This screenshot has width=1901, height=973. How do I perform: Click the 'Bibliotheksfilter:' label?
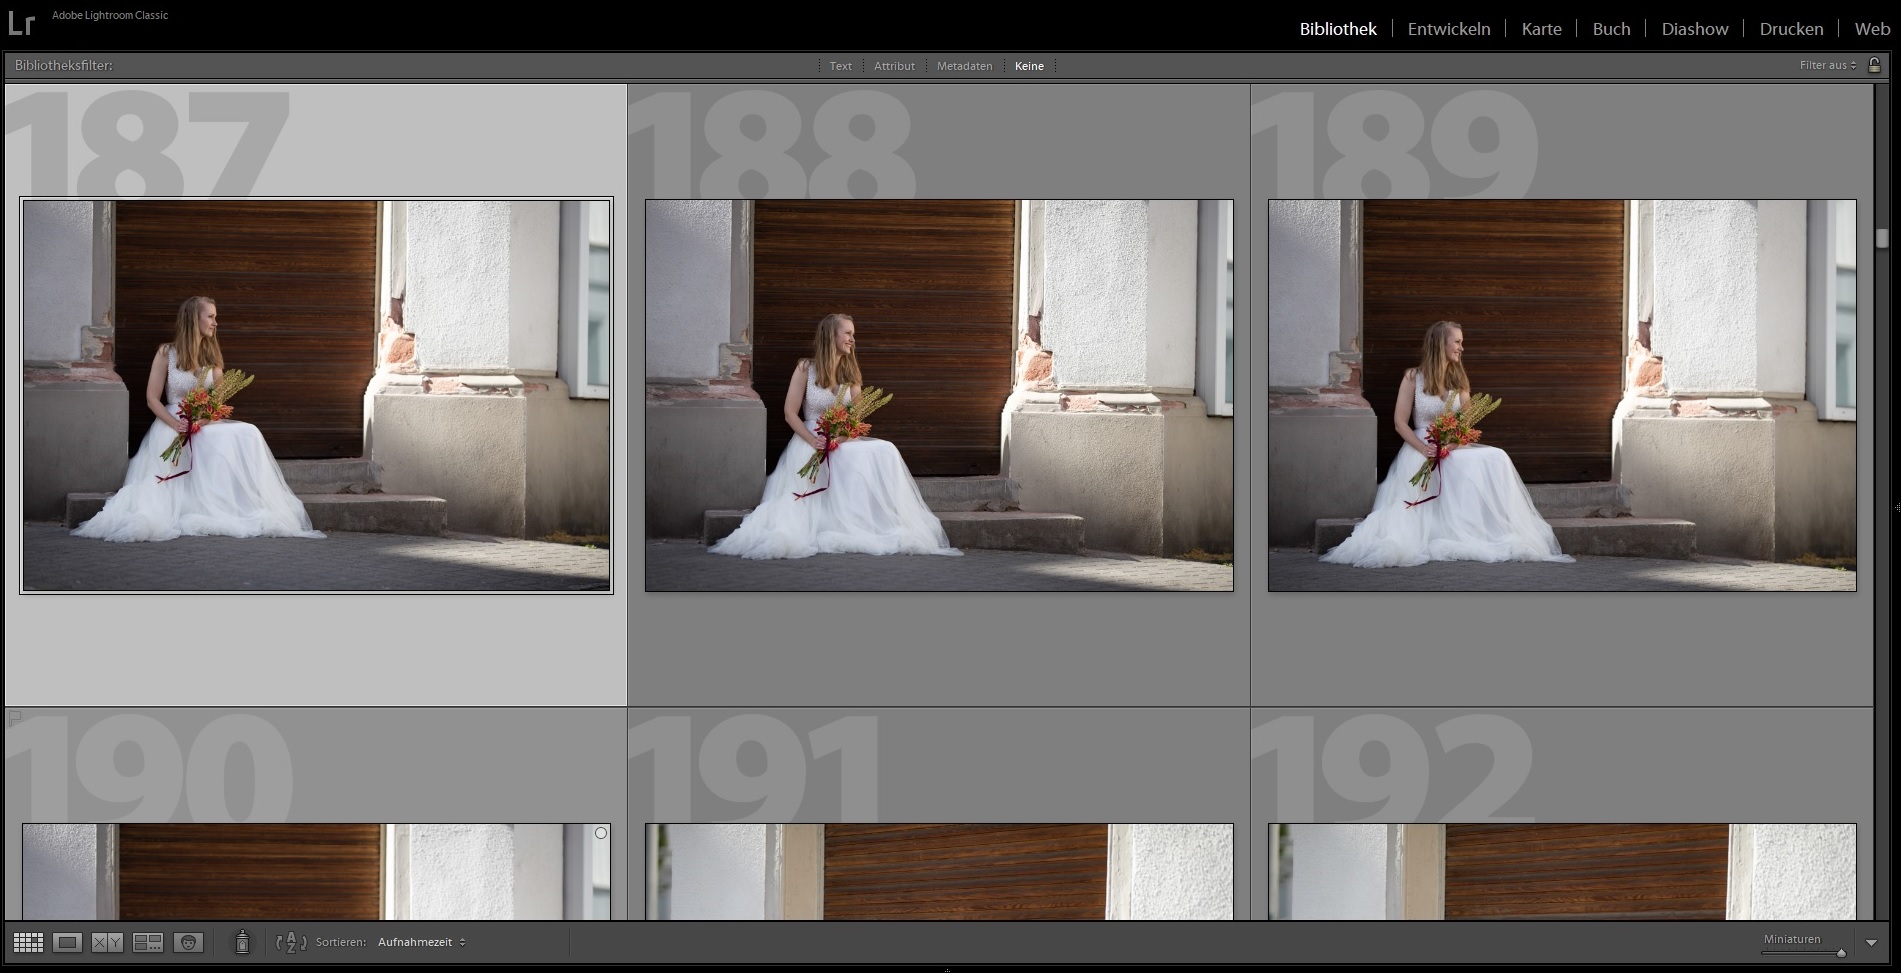pos(64,65)
